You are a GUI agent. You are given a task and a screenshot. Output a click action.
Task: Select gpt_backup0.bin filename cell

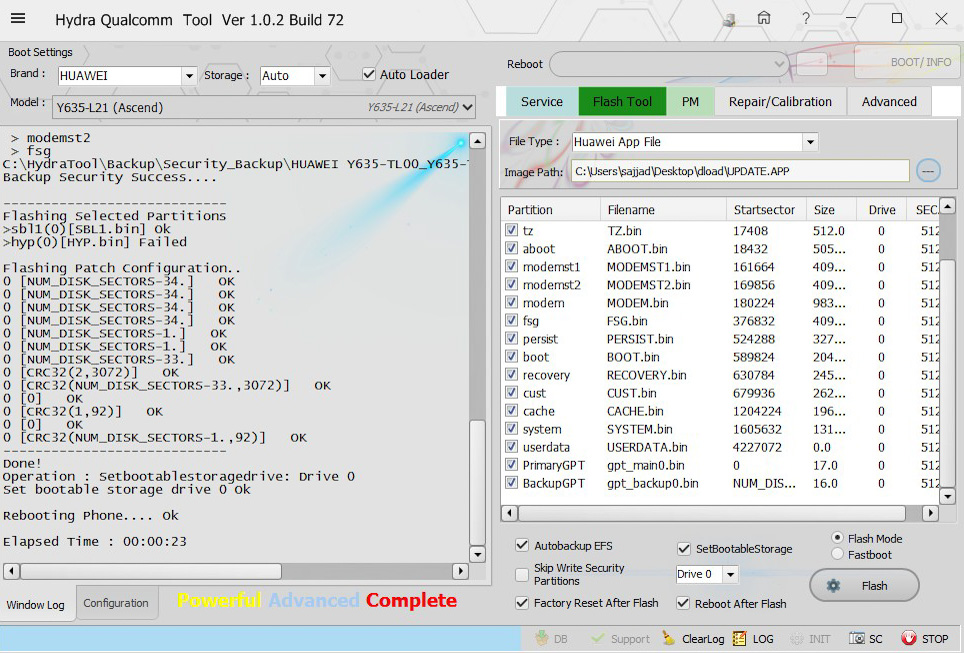pyautogui.click(x=653, y=483)
